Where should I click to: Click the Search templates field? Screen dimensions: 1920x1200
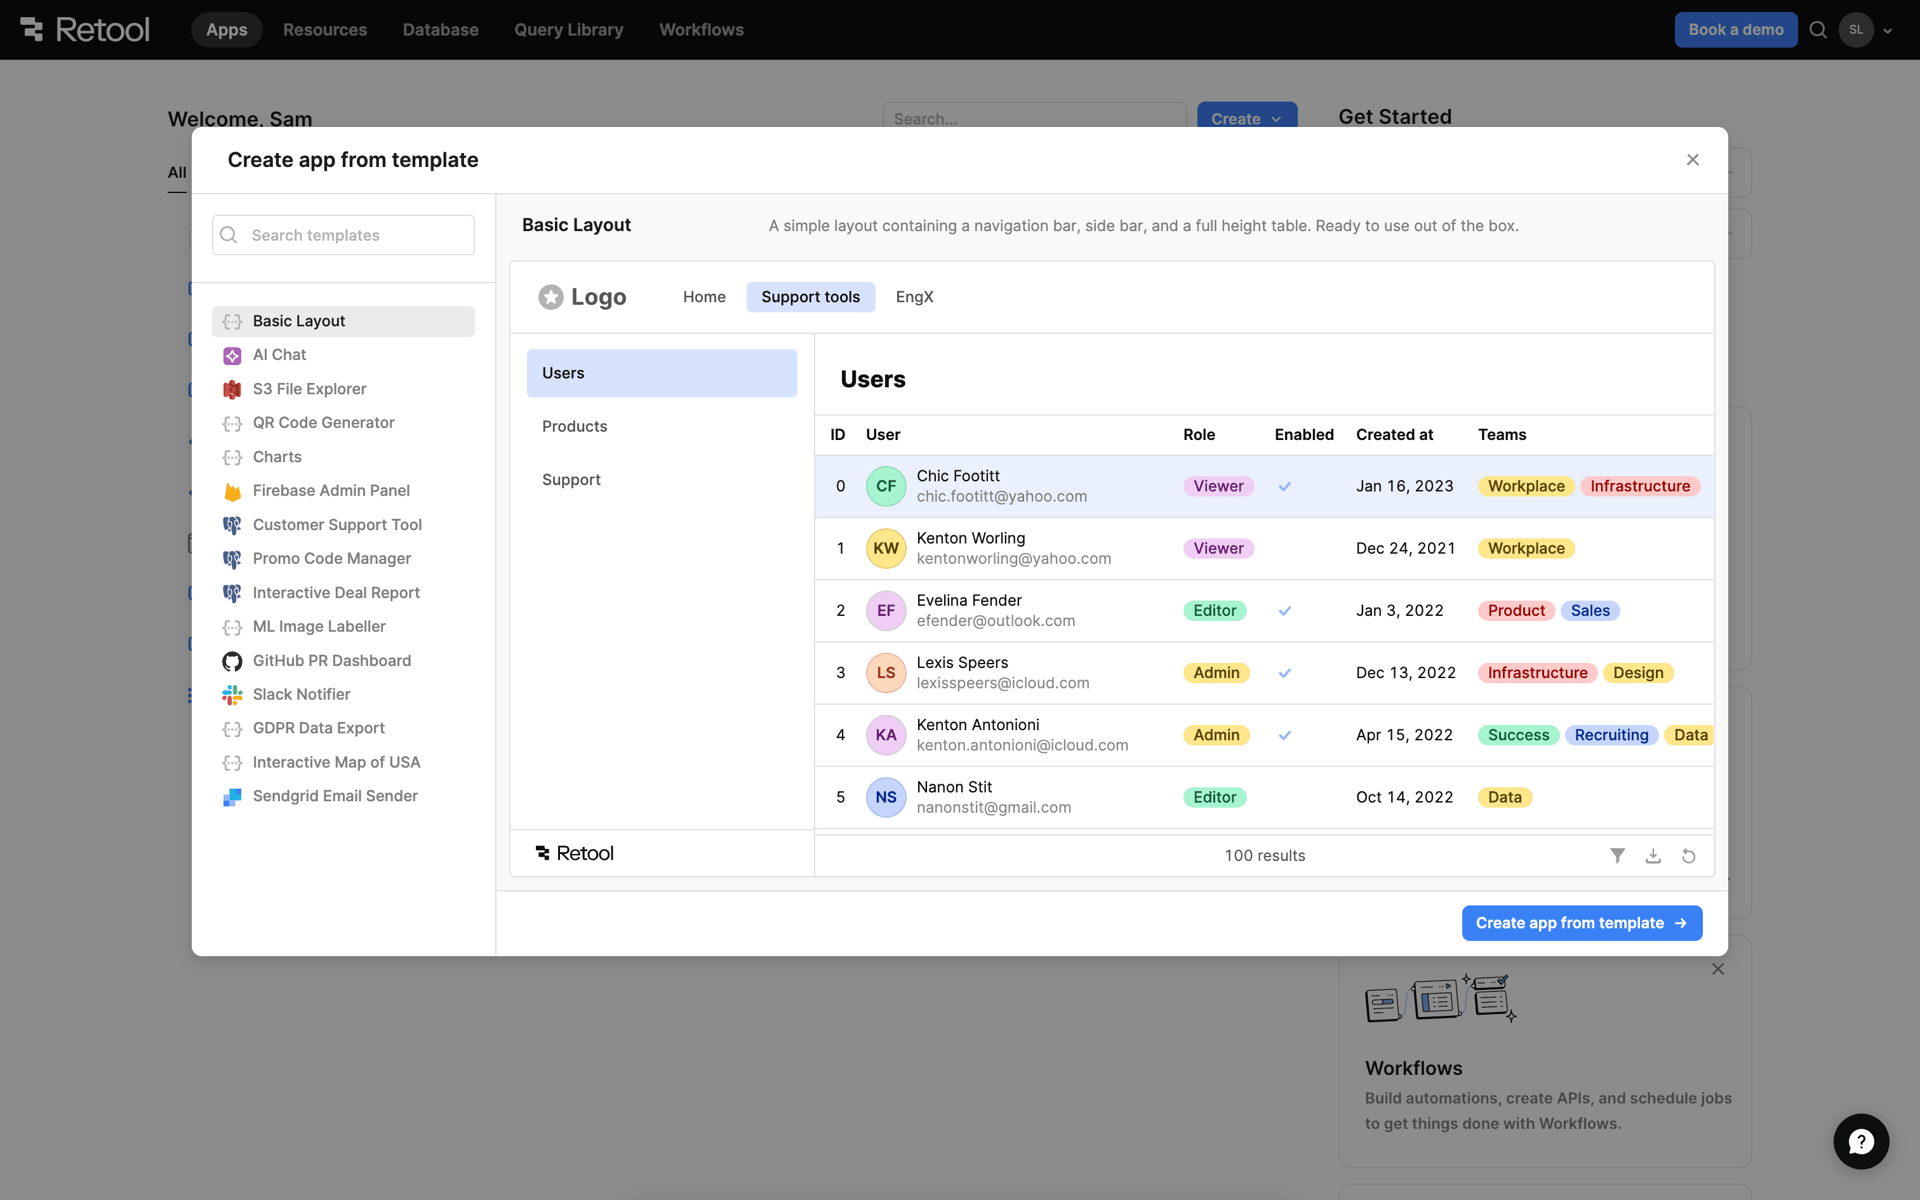pos(343,235)
